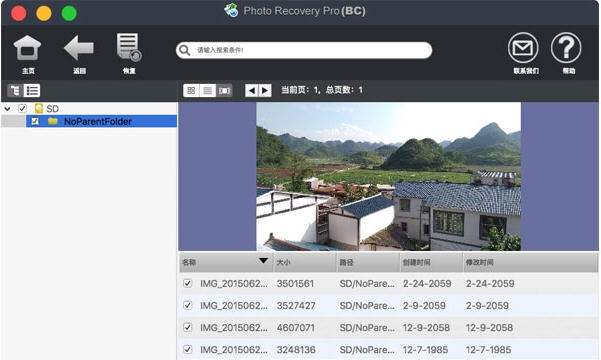Viewport: 601px width, 360px height.
Task: Click the size value 3248136
Action: click(x=296, y=350)
